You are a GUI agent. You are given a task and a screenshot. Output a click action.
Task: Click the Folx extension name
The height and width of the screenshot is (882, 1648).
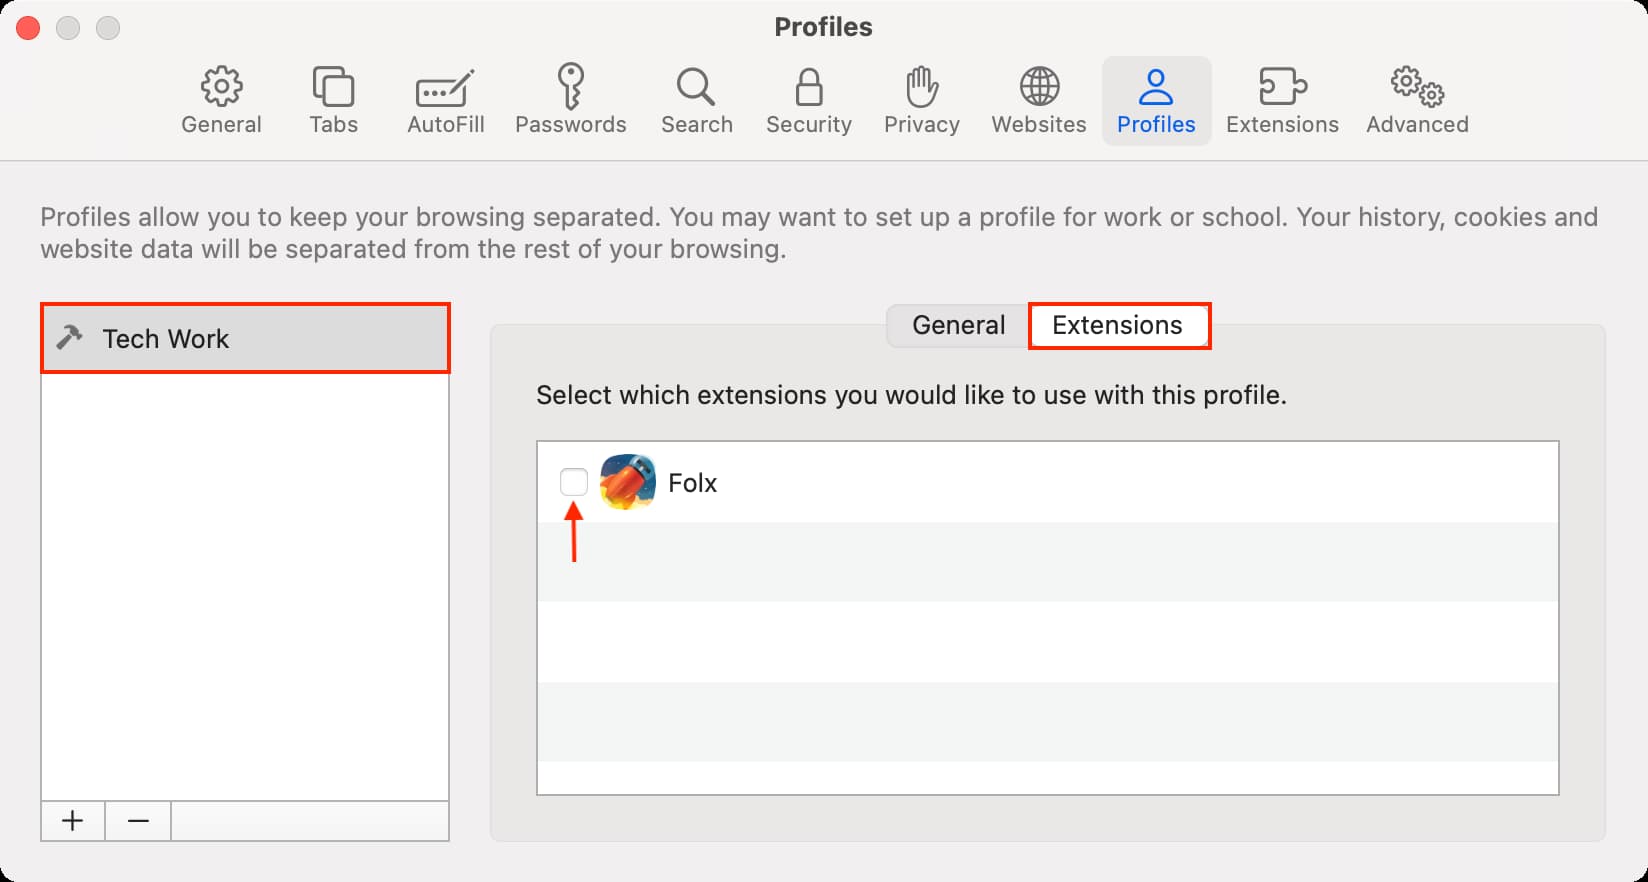coord(692,483)
